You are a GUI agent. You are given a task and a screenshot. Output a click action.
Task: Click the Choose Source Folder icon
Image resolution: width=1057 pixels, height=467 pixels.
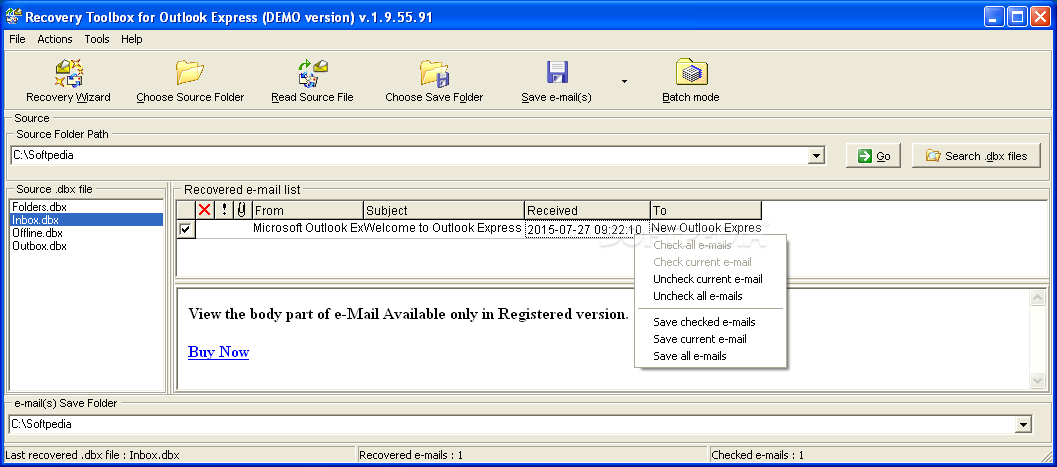point(190,73)
